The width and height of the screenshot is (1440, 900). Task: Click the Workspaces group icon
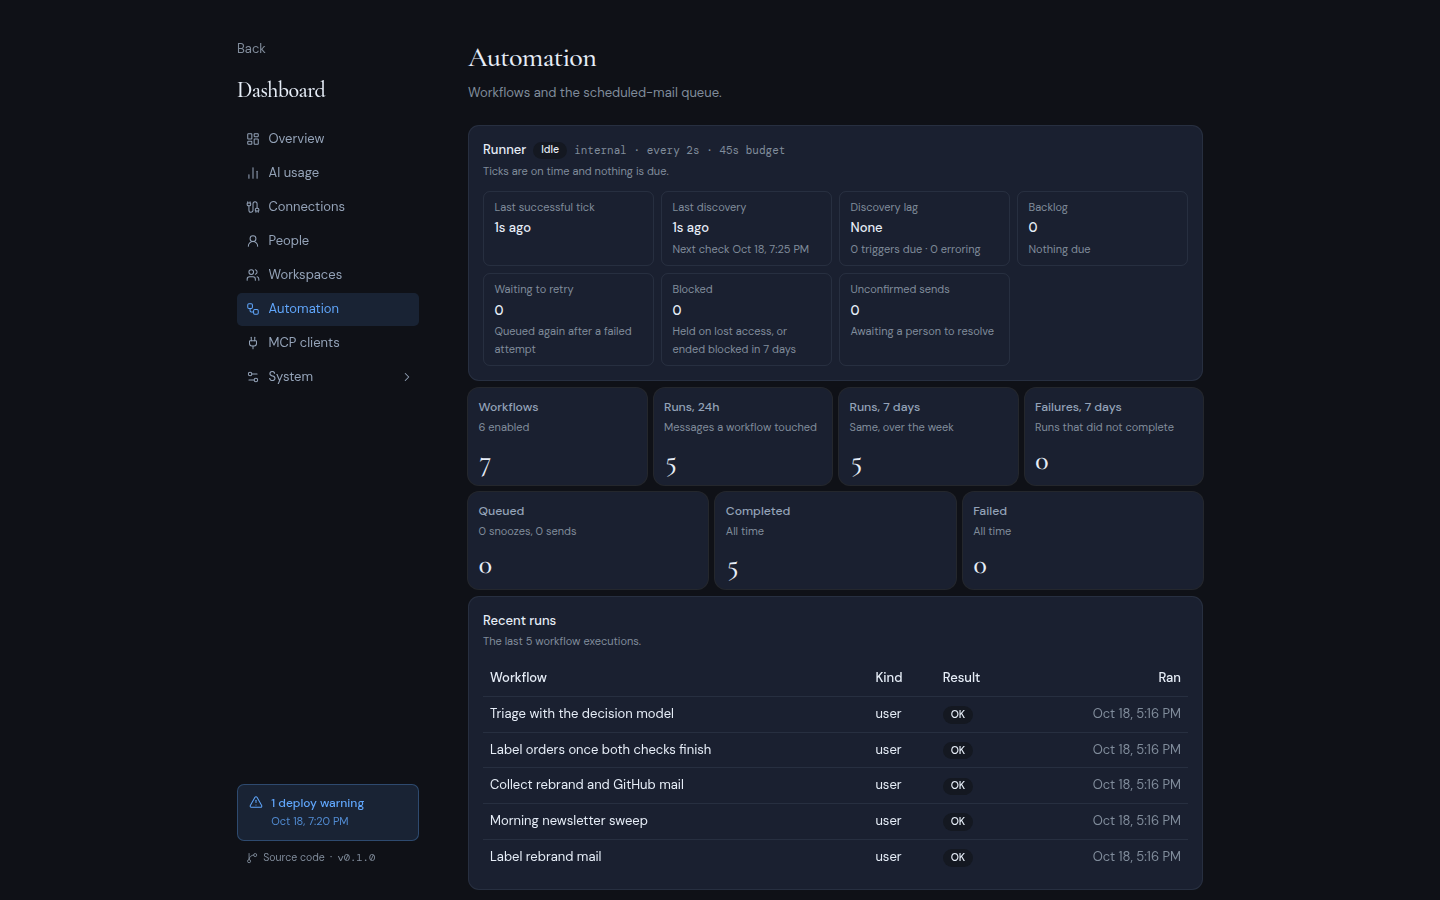[x=253, y=275]
